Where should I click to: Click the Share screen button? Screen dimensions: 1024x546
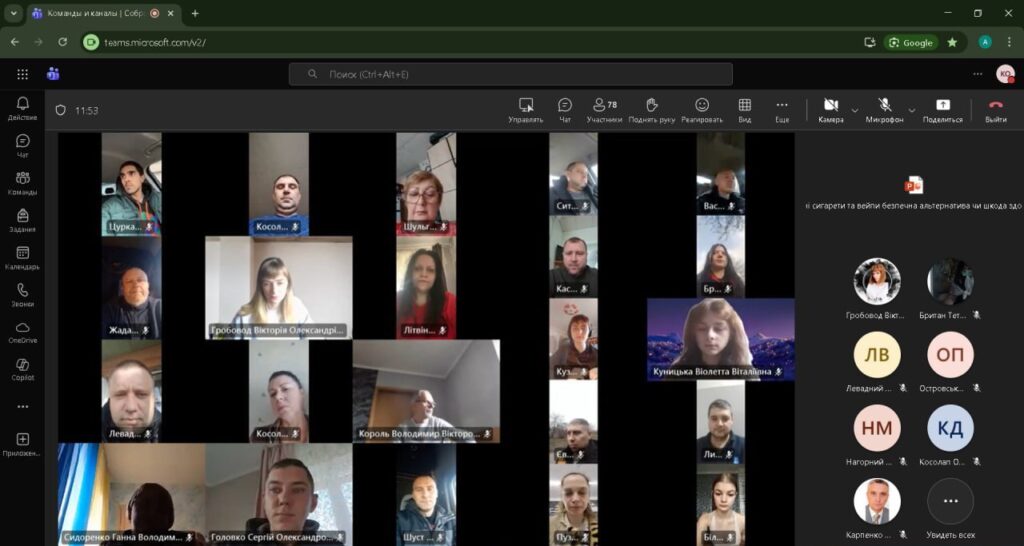coord(942,109)
